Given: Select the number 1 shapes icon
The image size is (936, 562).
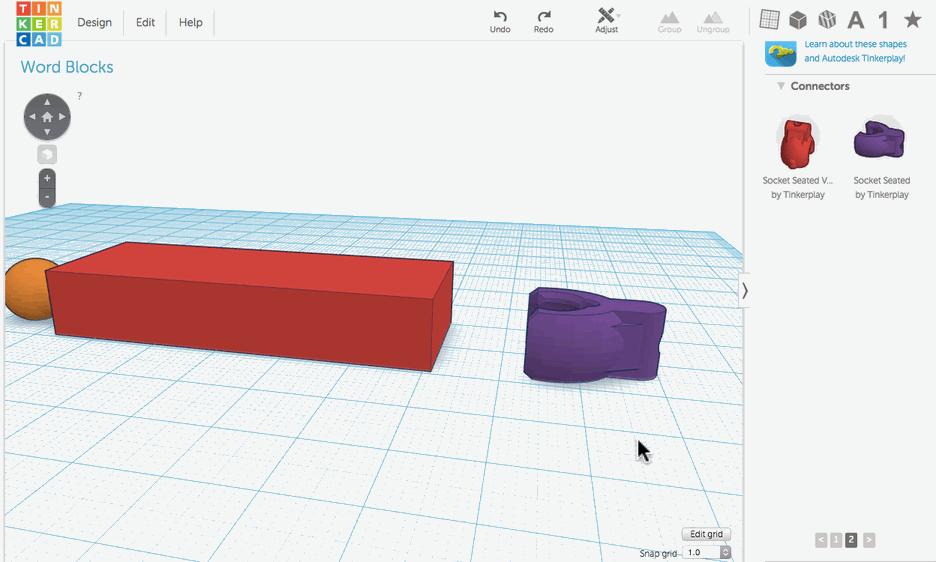Looking at the screenshot, I should point(883,20).
